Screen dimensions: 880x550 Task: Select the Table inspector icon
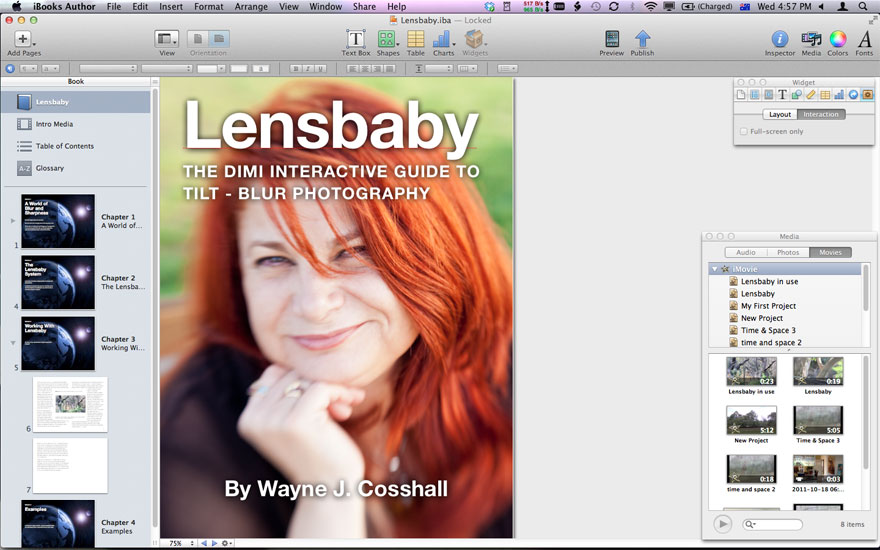[x=825, y=94]
